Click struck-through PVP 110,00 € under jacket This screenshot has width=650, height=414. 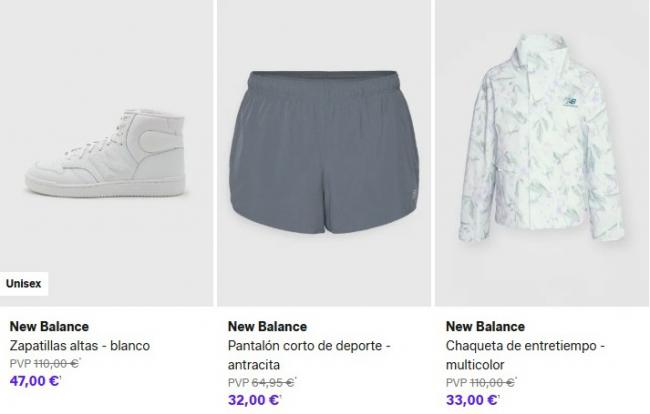pos(481,383)
